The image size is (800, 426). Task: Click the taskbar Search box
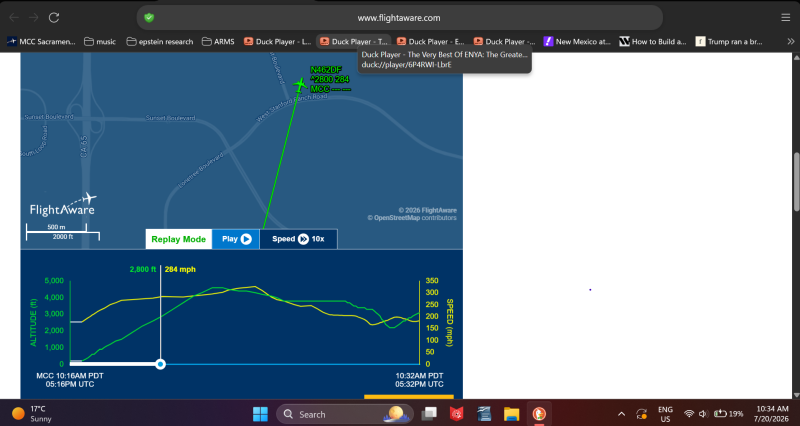(x=345, y=414)
